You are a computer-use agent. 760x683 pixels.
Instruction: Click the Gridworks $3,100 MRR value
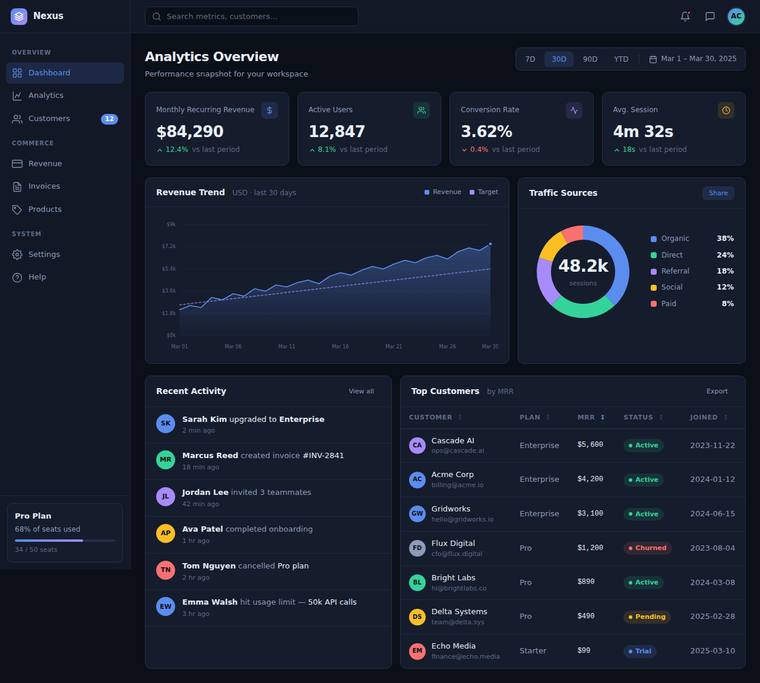pyautogui.click(x=590, y=513)
